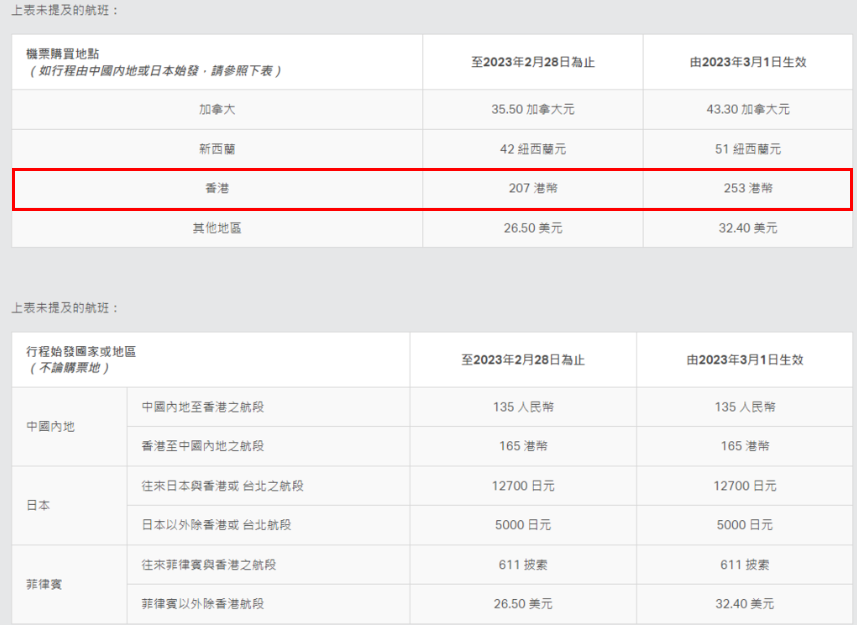Click the 42 紐西蘭元 cell
This screenshot has height=625, width=857.
tap(532, 149)
